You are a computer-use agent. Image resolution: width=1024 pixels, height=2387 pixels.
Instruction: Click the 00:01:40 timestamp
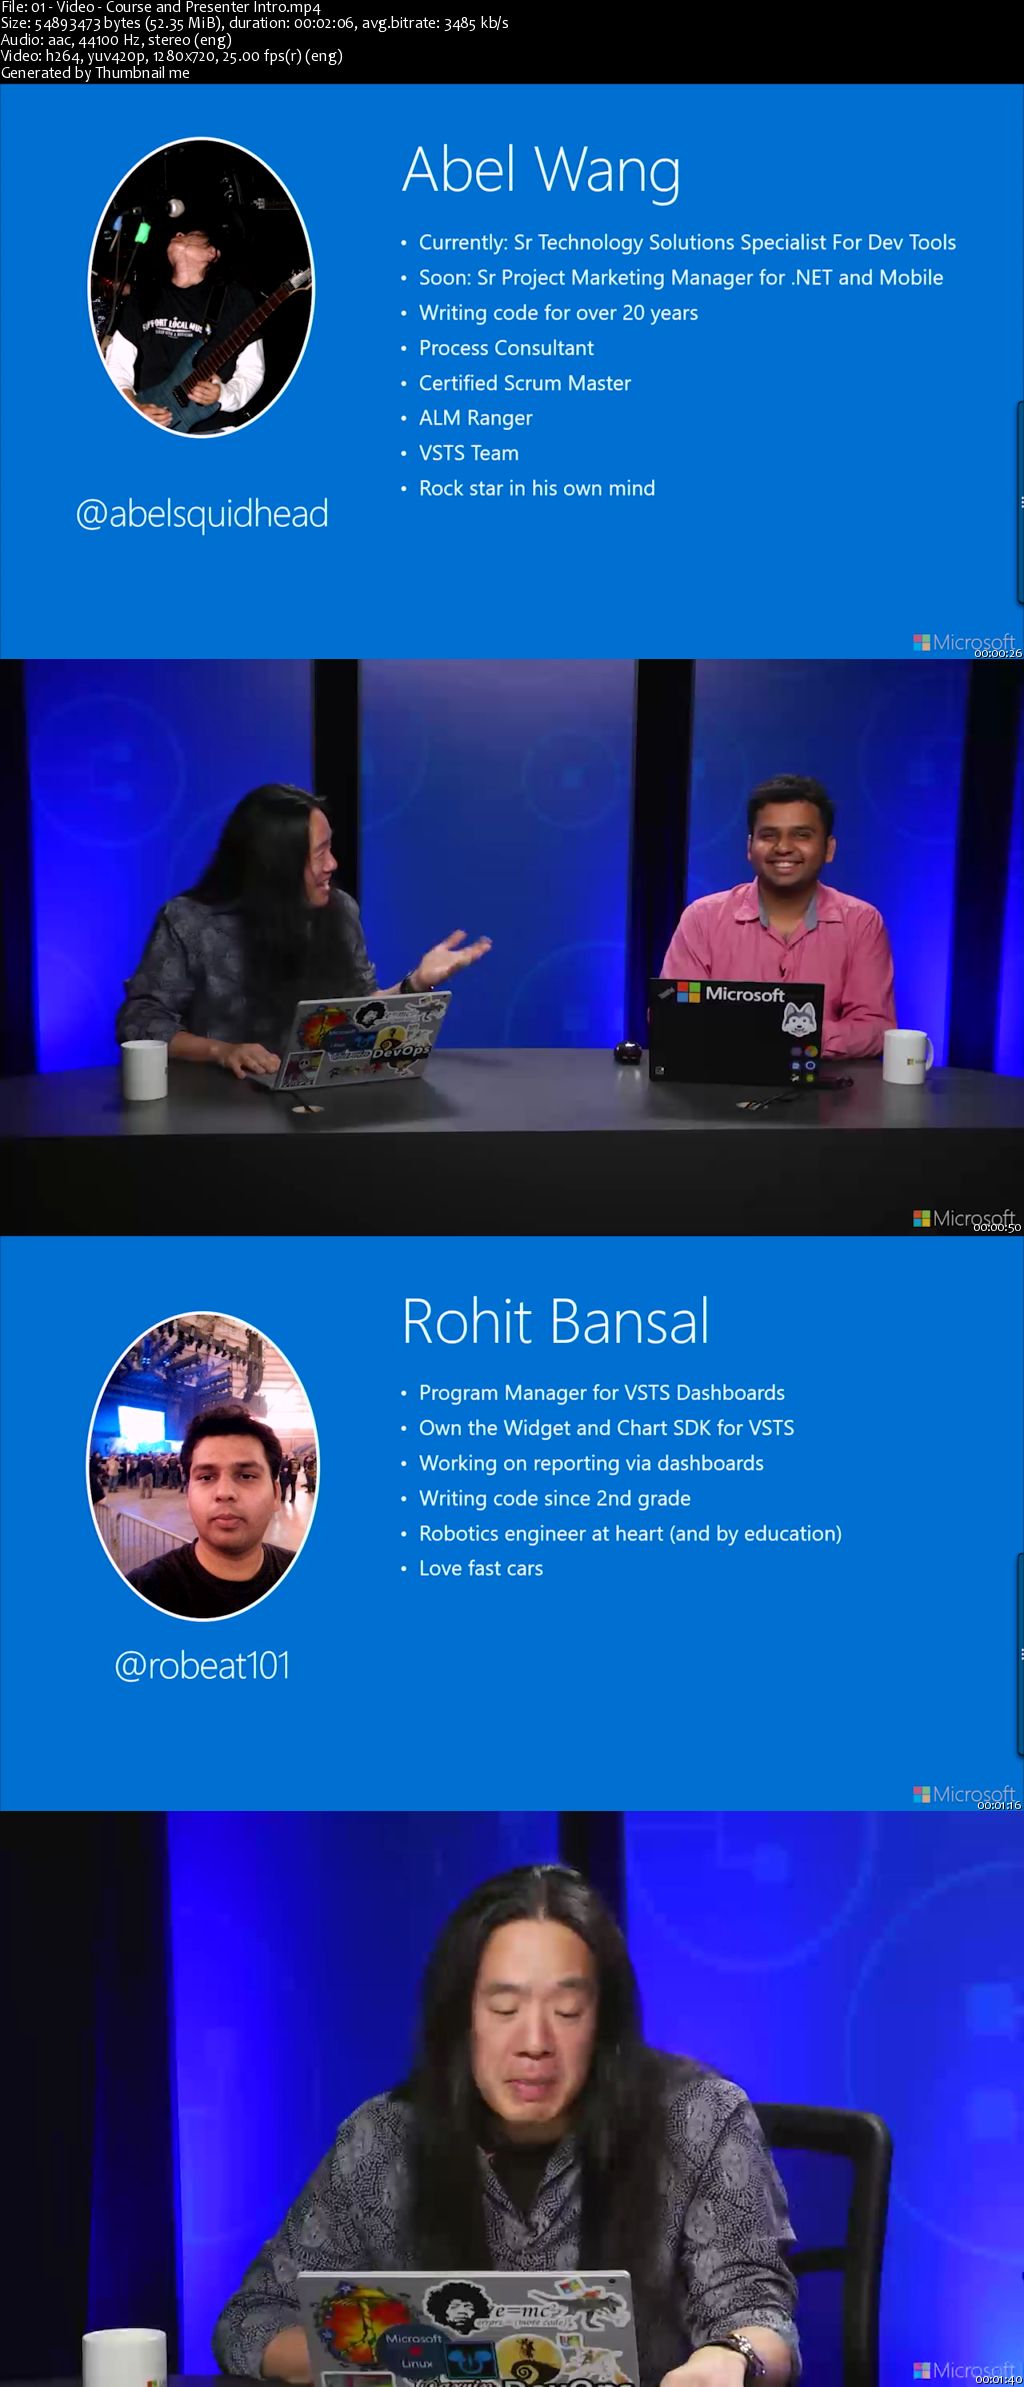[x=998, y=2380]
